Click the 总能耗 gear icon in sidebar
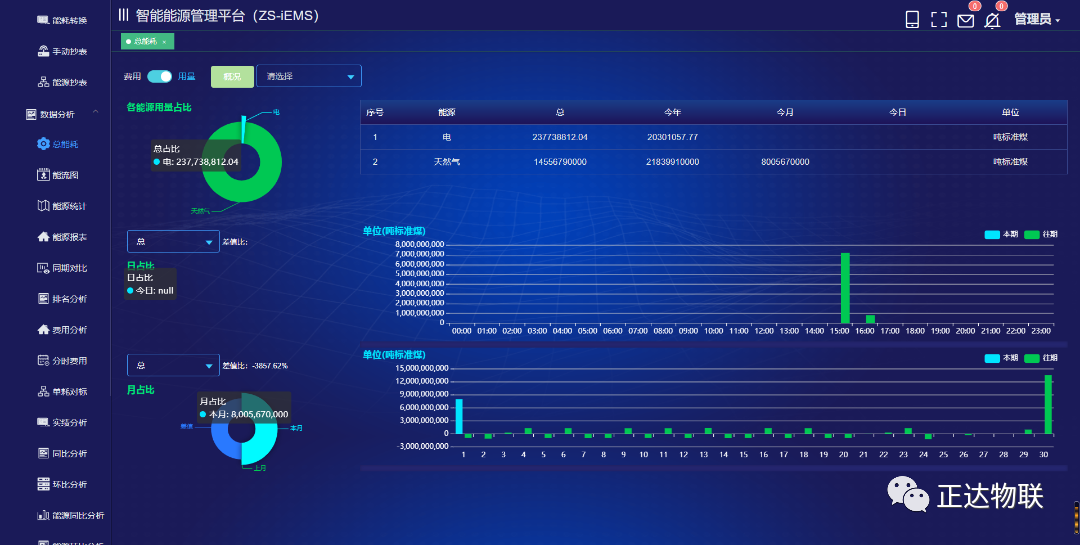Image resolution: width=1080 pixels, height=545 pixels. pos(43,143)
